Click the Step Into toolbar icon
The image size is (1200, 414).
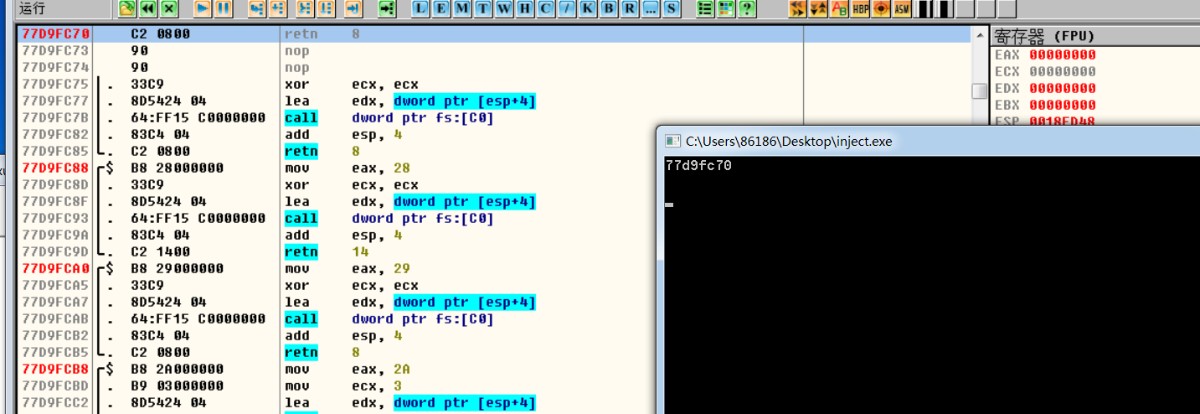pyautogui.click(x=257, y=8)
